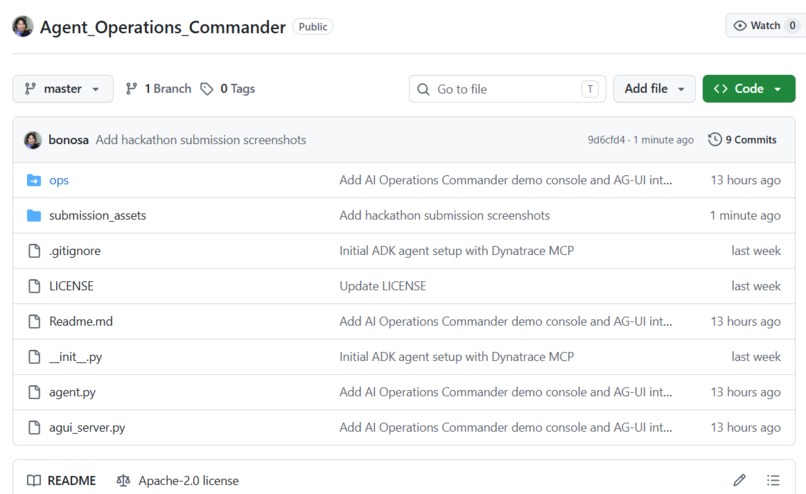The width and height of the screenshot is (806, 494).
Task: Open commit message in the agent.py row
Action: pos(505,392)
